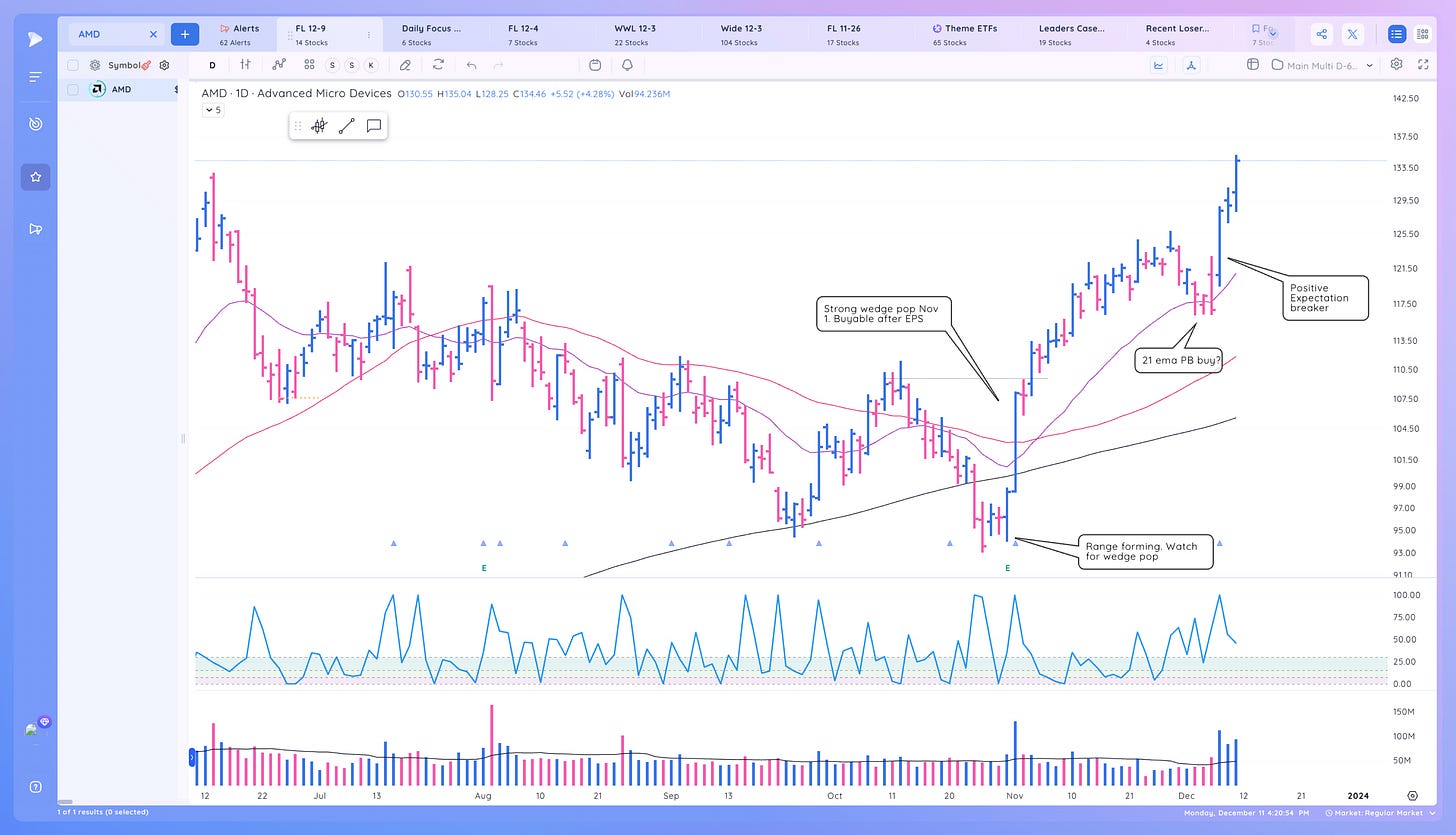Click the left gear icon in watchlist header
Viewport: 1456px width, 835px height.
click(x=95, y=65)
